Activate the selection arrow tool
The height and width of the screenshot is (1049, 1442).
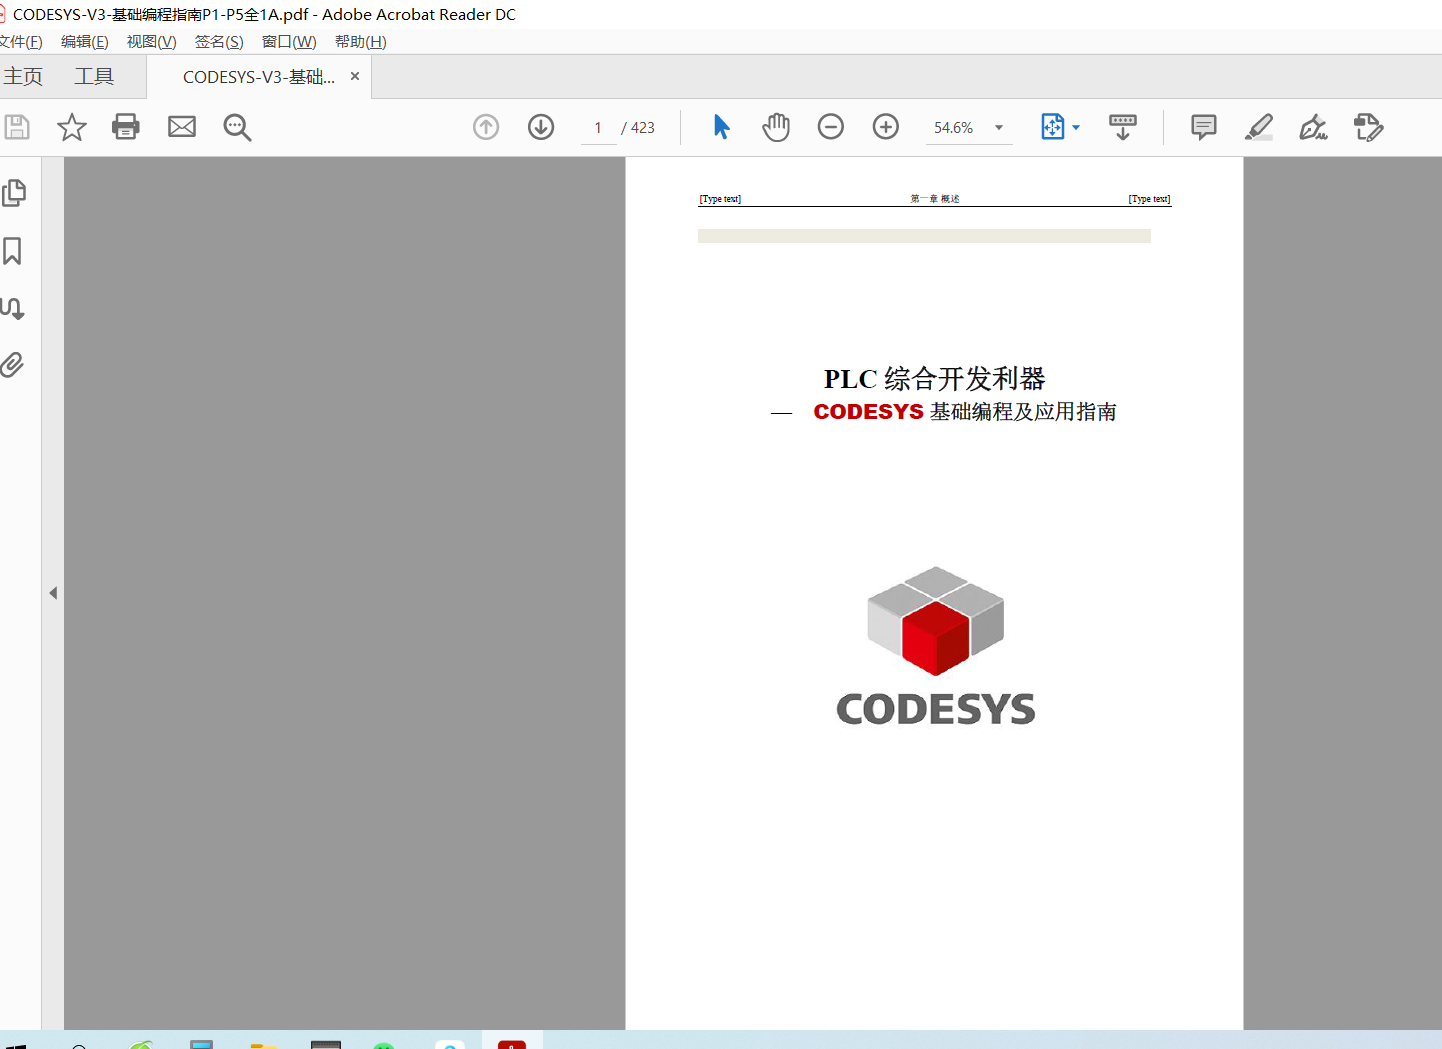pyautogui.click(x=721, y=127)
